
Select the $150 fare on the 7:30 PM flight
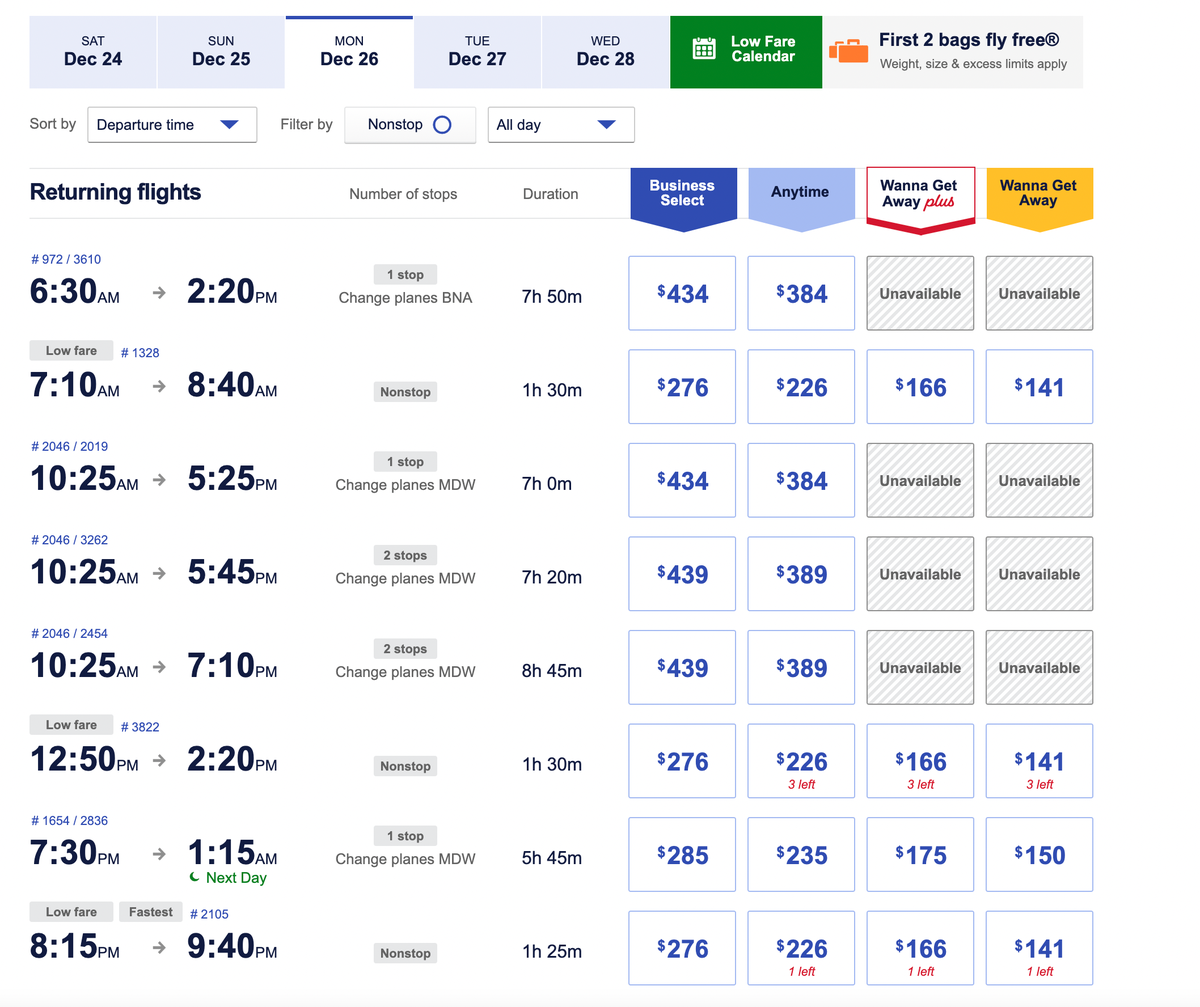coord(1039,854)
